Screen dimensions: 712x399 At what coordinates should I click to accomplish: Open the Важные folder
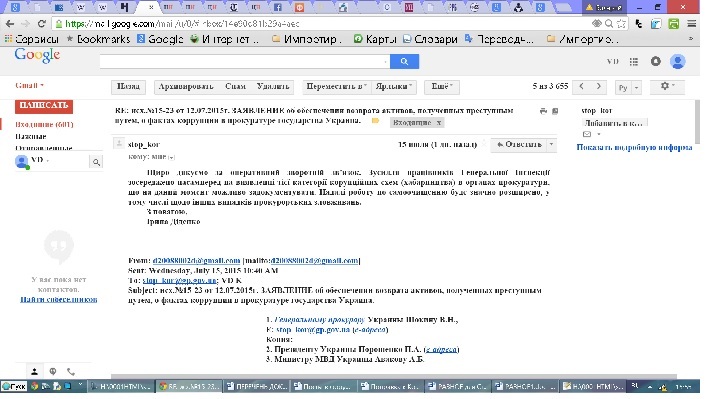tap(31, 136)
